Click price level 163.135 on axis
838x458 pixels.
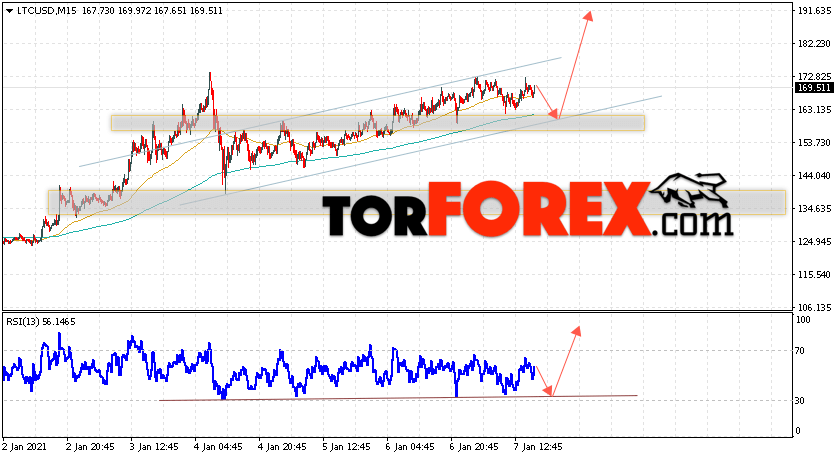[814, 110]
